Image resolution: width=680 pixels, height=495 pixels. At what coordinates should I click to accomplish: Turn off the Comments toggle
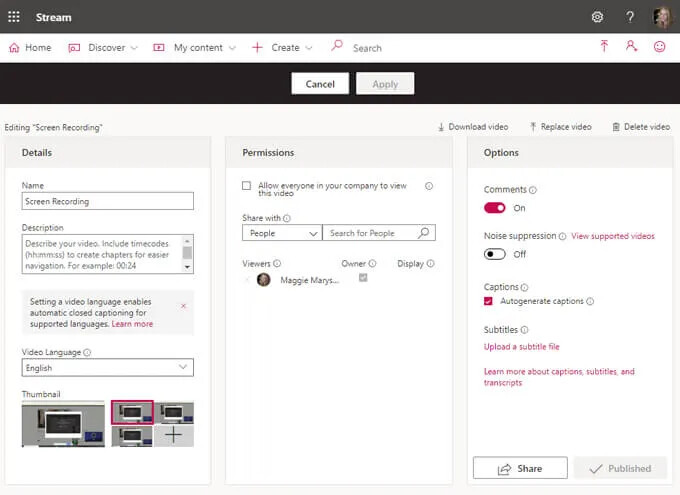coord(495,208)
